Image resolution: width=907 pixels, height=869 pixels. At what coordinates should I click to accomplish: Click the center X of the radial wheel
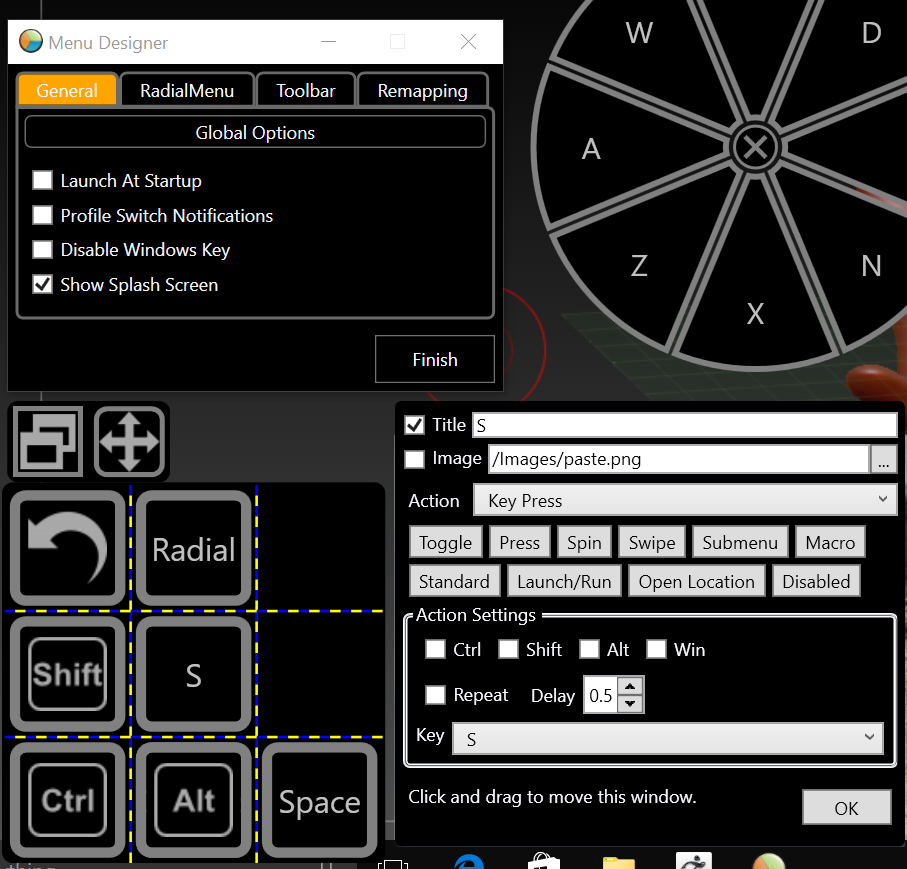[x=755, y=147]
